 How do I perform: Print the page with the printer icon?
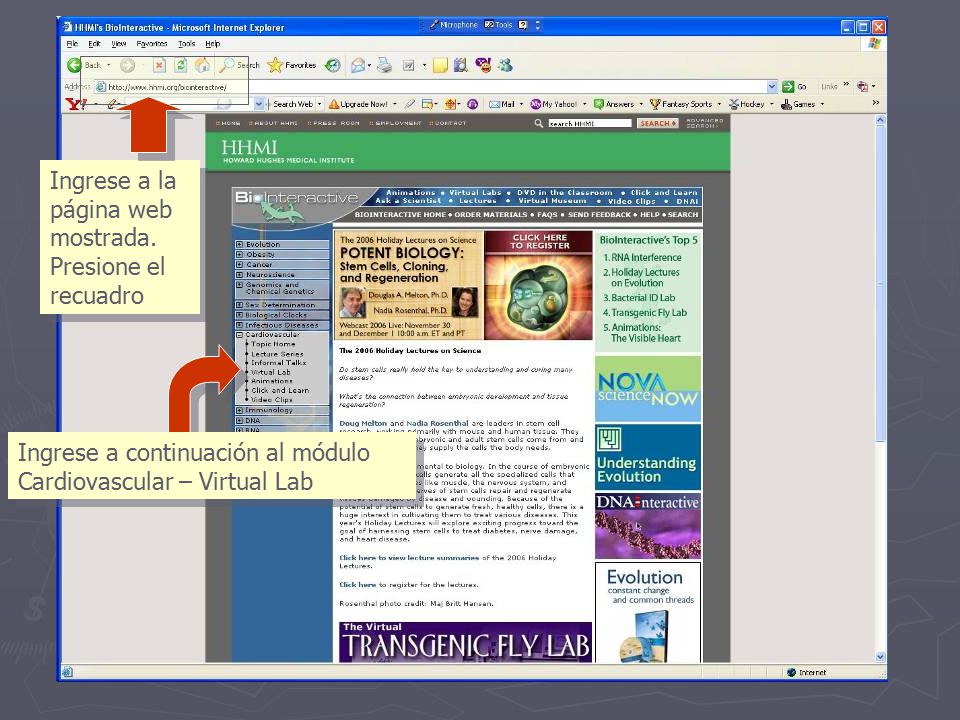384,65
